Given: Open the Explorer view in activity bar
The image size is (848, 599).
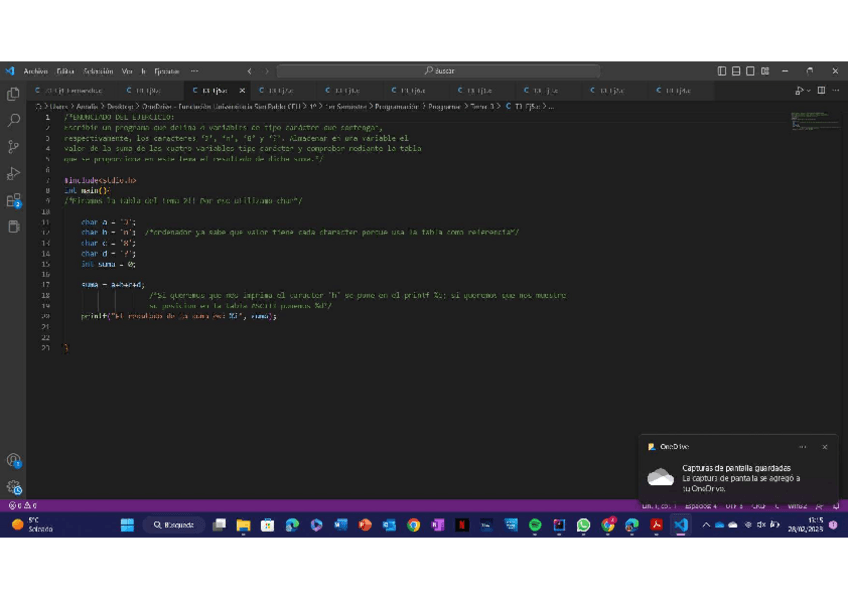Looking at the screenshot, I should click(x=13, y=94).
